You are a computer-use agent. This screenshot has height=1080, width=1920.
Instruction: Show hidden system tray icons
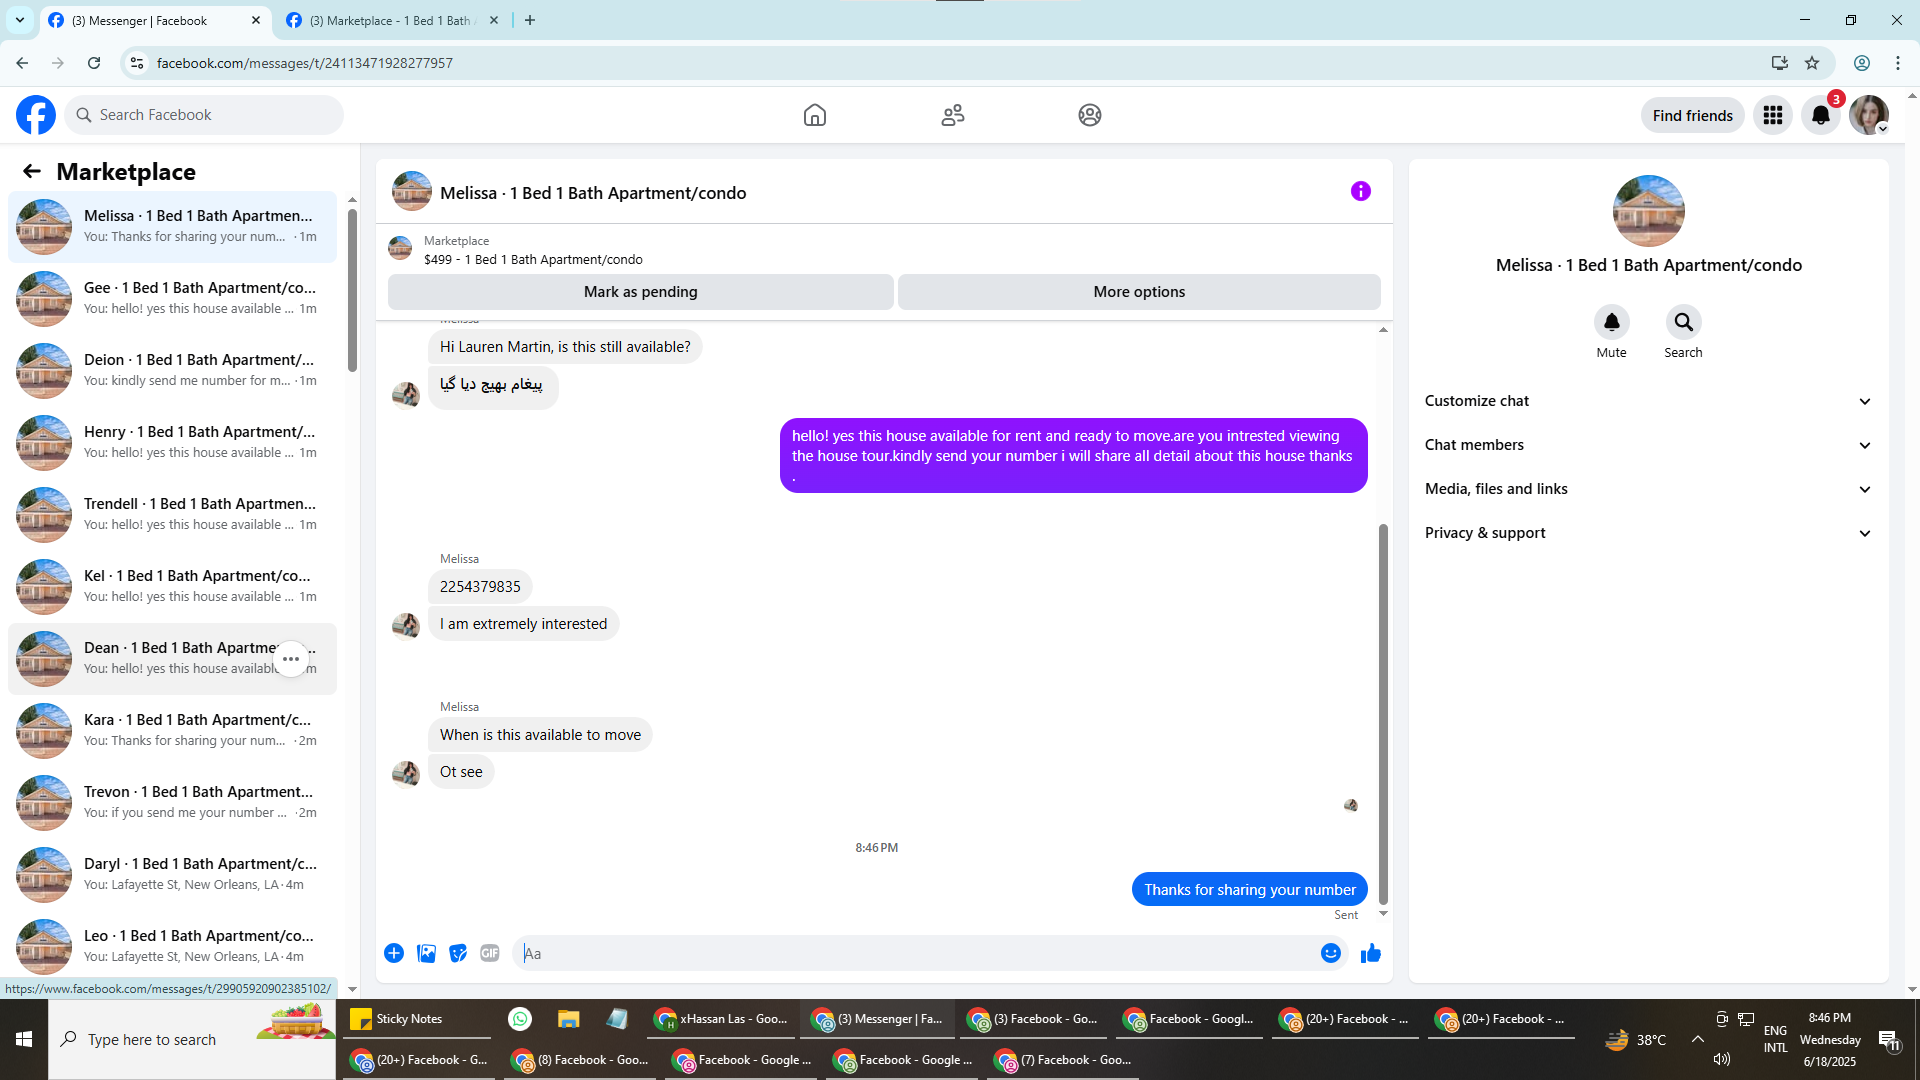click(1698, 1039)
